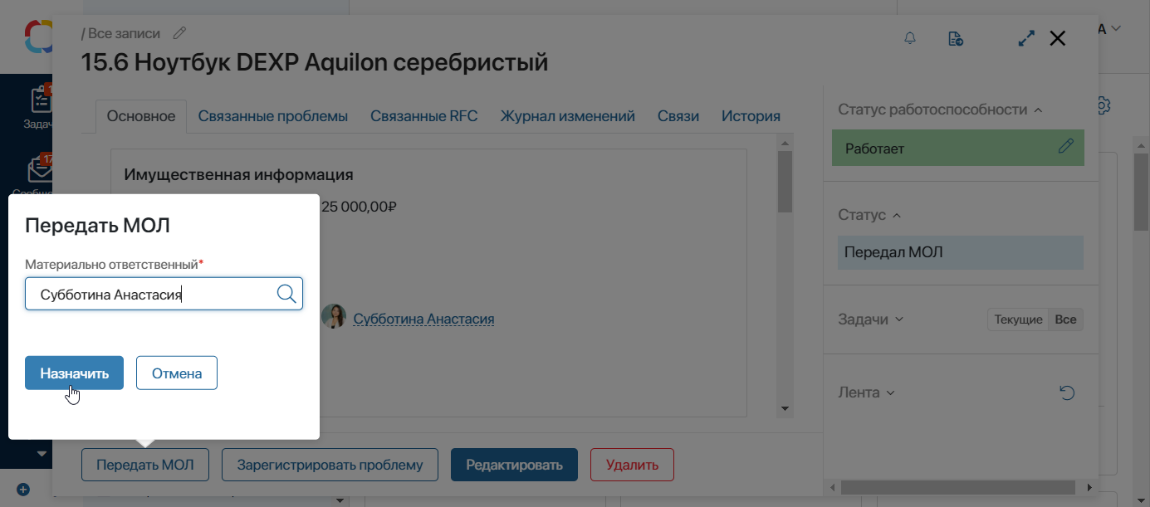Expand the card to full screen

pyautogui.click(x=1027, y=38)
